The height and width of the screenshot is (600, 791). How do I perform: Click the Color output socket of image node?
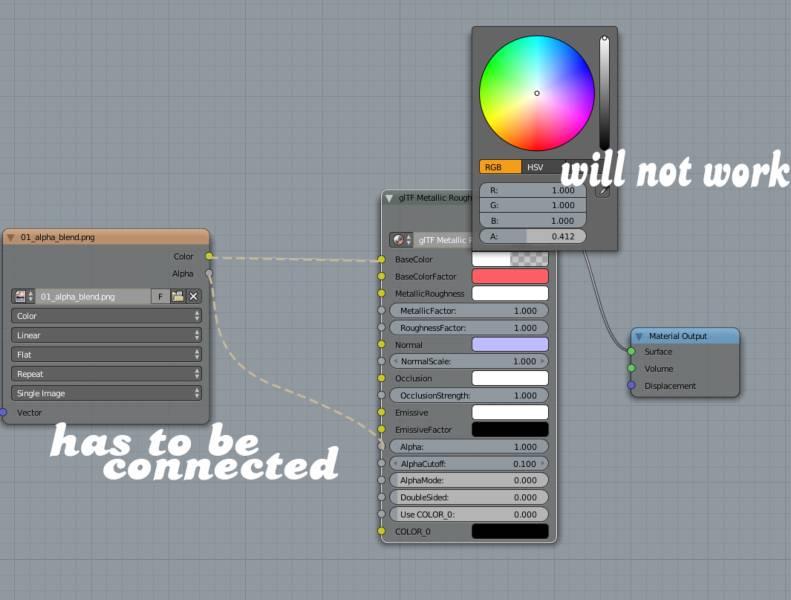pos(209,256)
